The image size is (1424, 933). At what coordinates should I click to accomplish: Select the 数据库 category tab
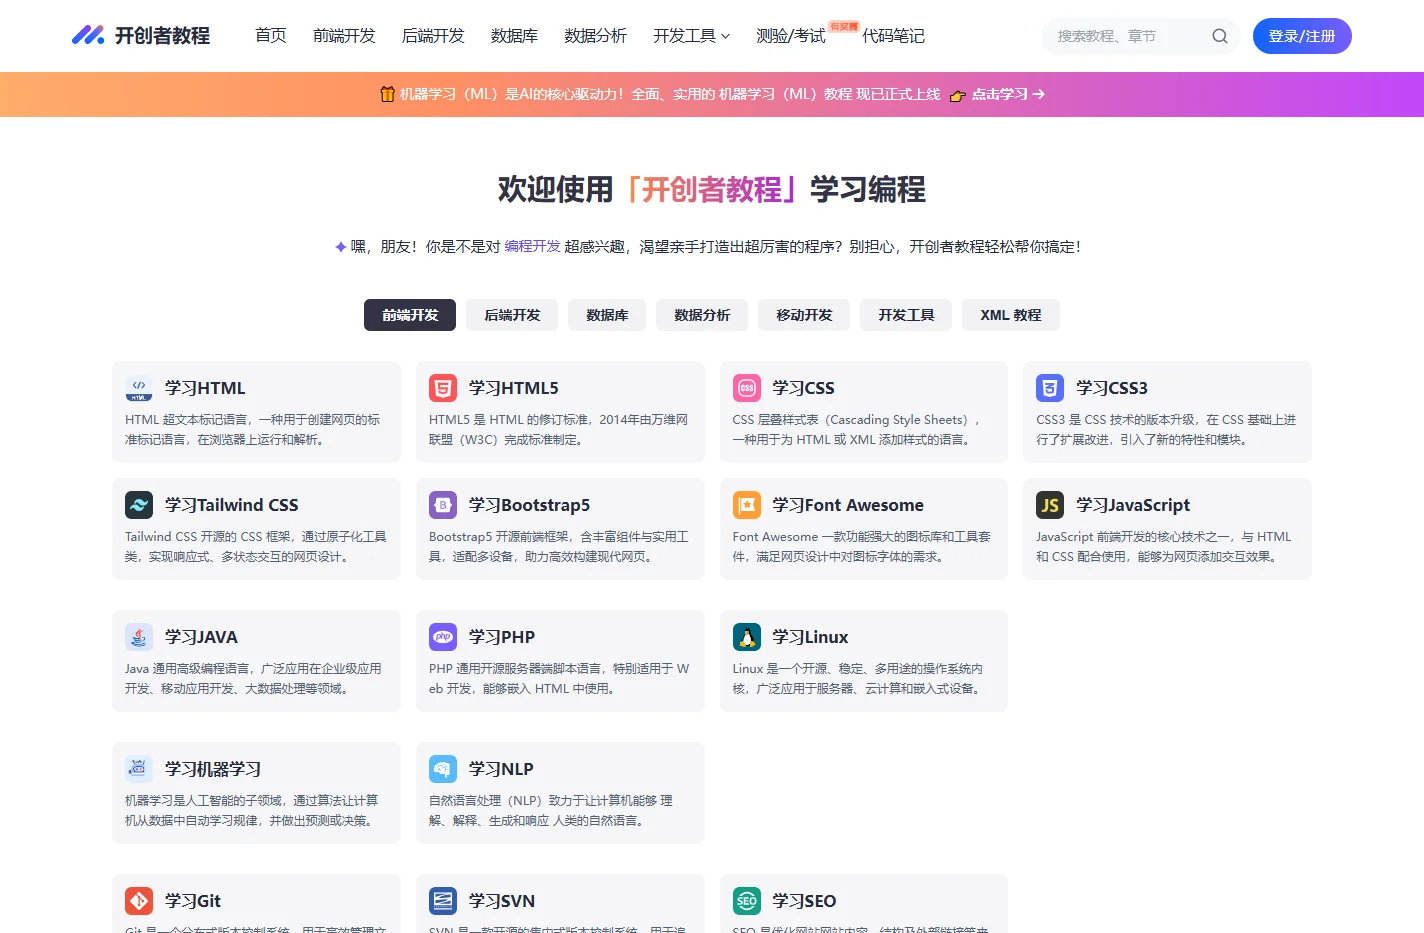coord(607,315)
